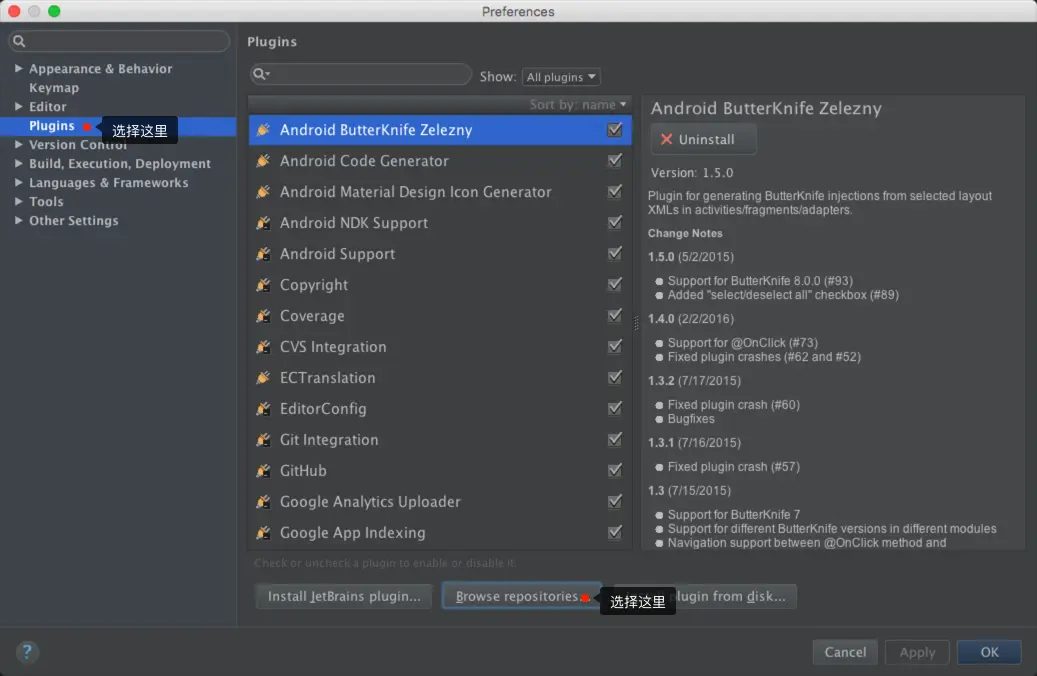Expand Appearance & Behavior settings arrow

[x=19, y=68]
